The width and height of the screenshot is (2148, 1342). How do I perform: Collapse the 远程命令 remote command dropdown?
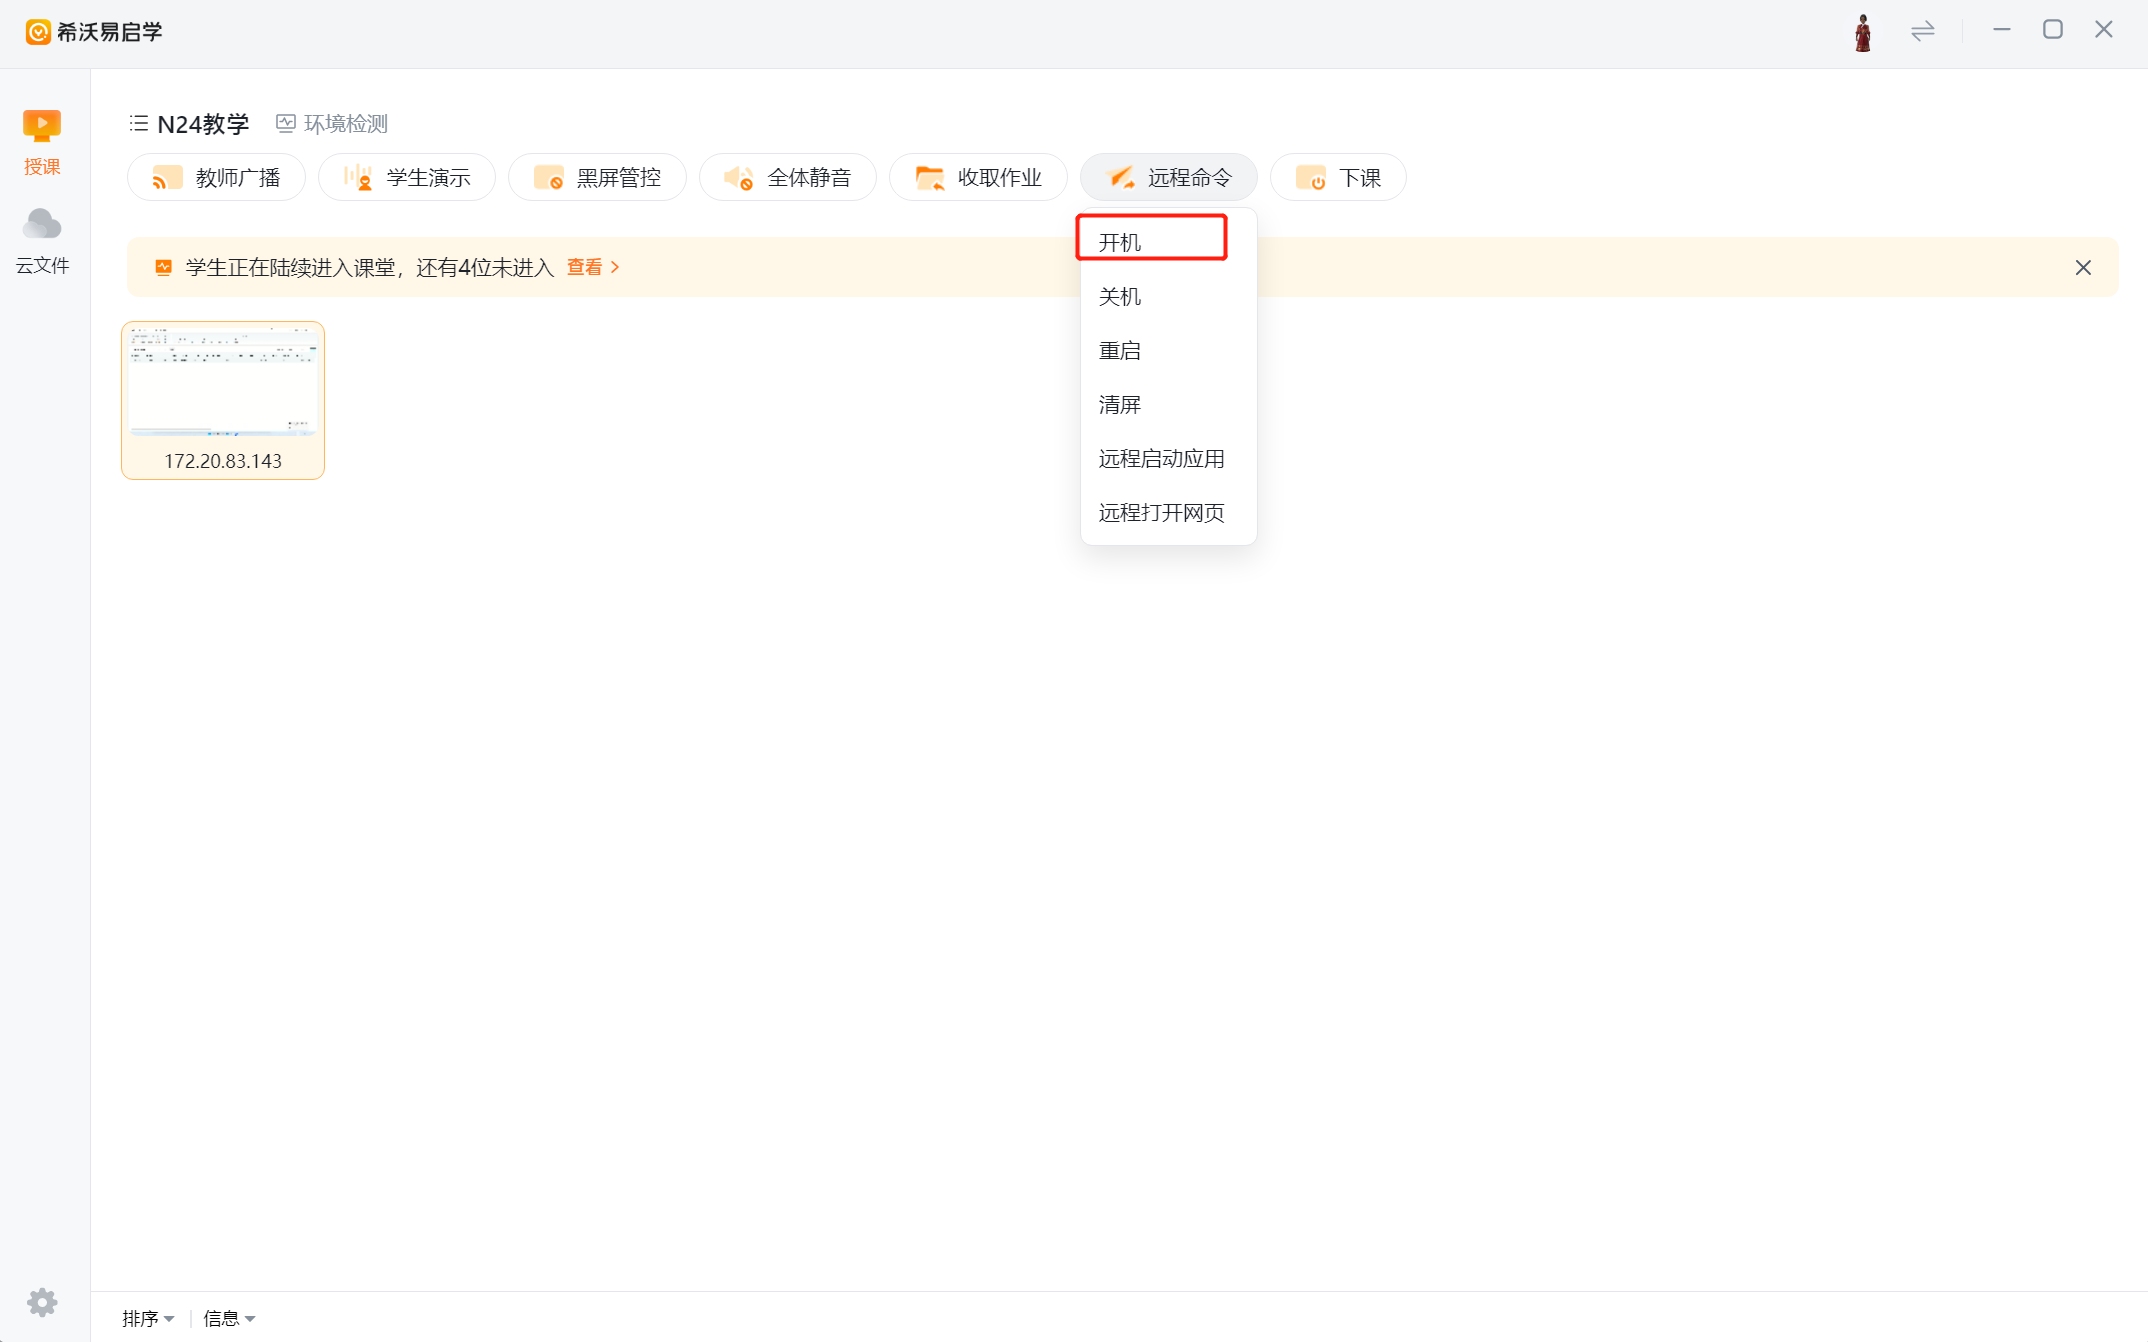[x=1168, y=178]
